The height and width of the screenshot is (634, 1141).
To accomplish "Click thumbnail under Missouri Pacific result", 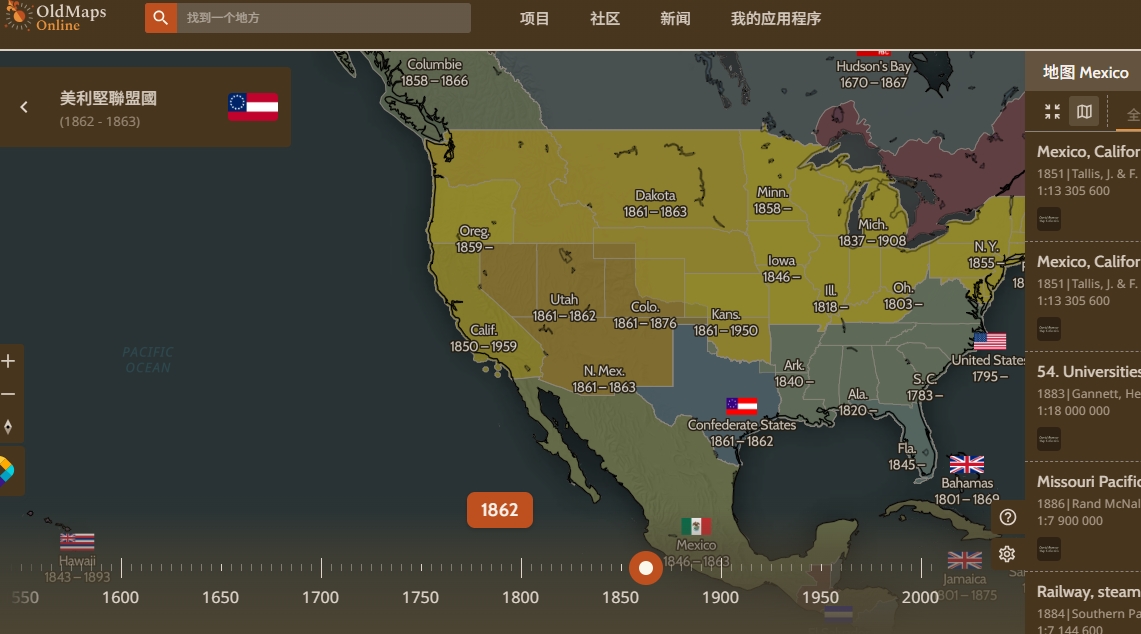I will [x=1049, y=549].
